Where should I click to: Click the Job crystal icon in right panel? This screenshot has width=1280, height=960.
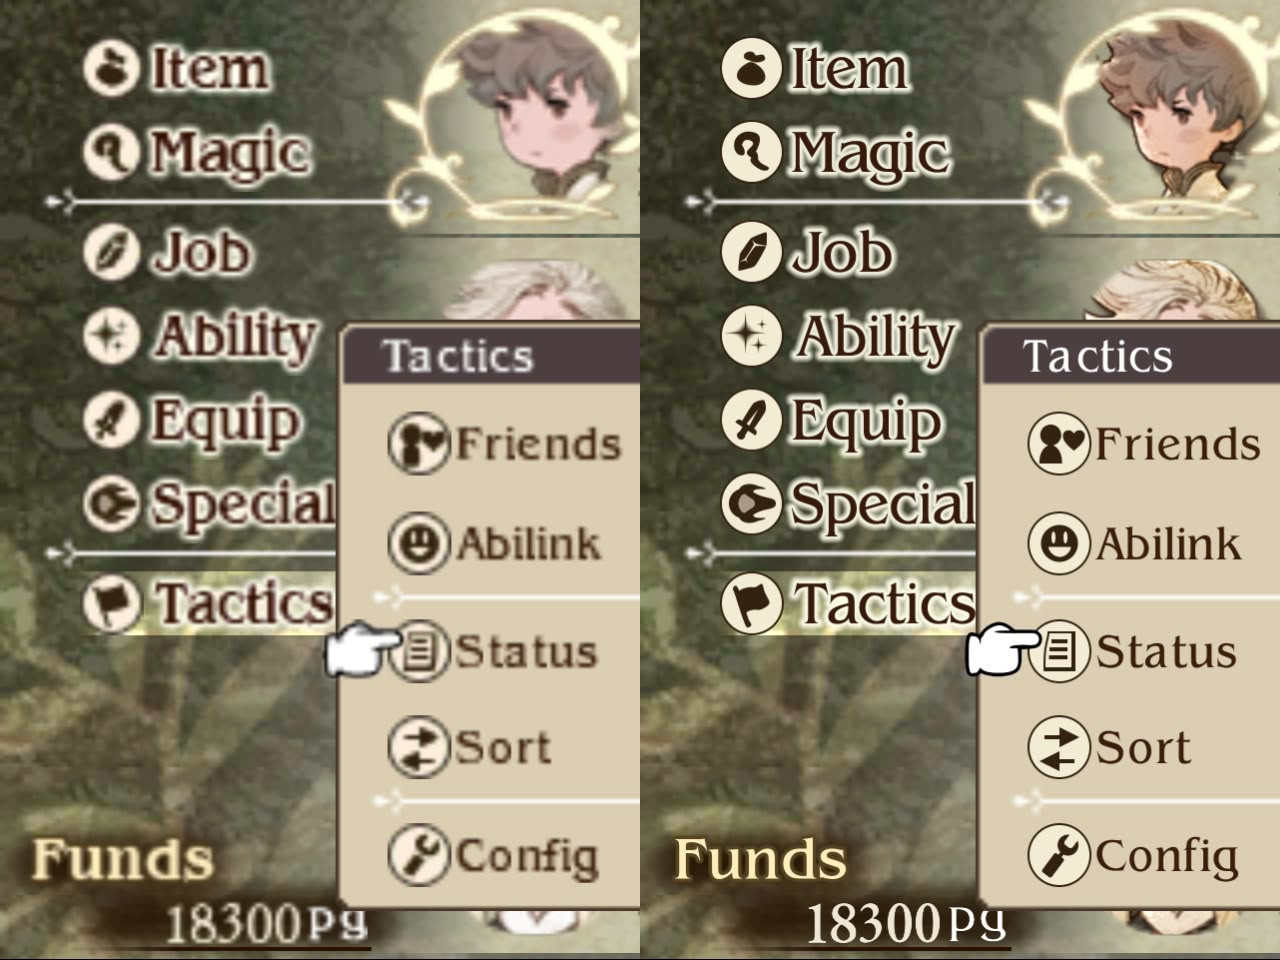[x=750, y=251]
